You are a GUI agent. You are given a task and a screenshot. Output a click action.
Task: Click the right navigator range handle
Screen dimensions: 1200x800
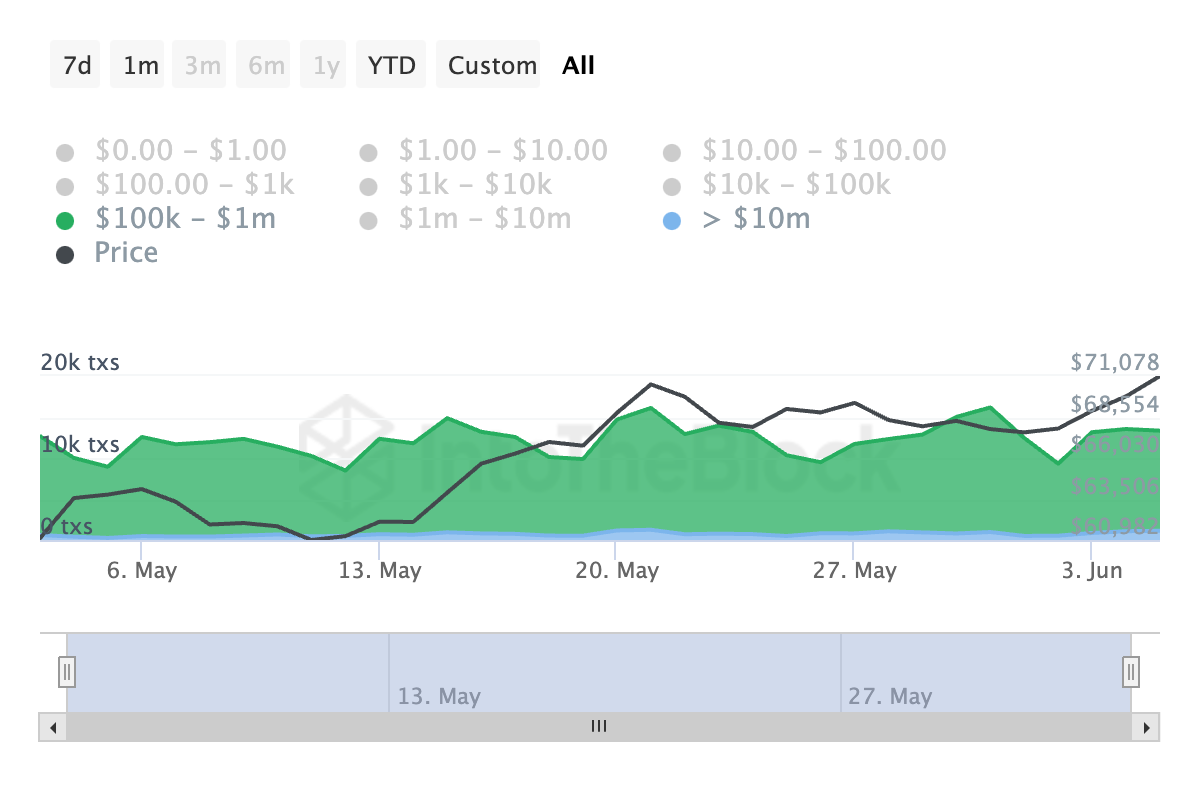pos(1131,670)
